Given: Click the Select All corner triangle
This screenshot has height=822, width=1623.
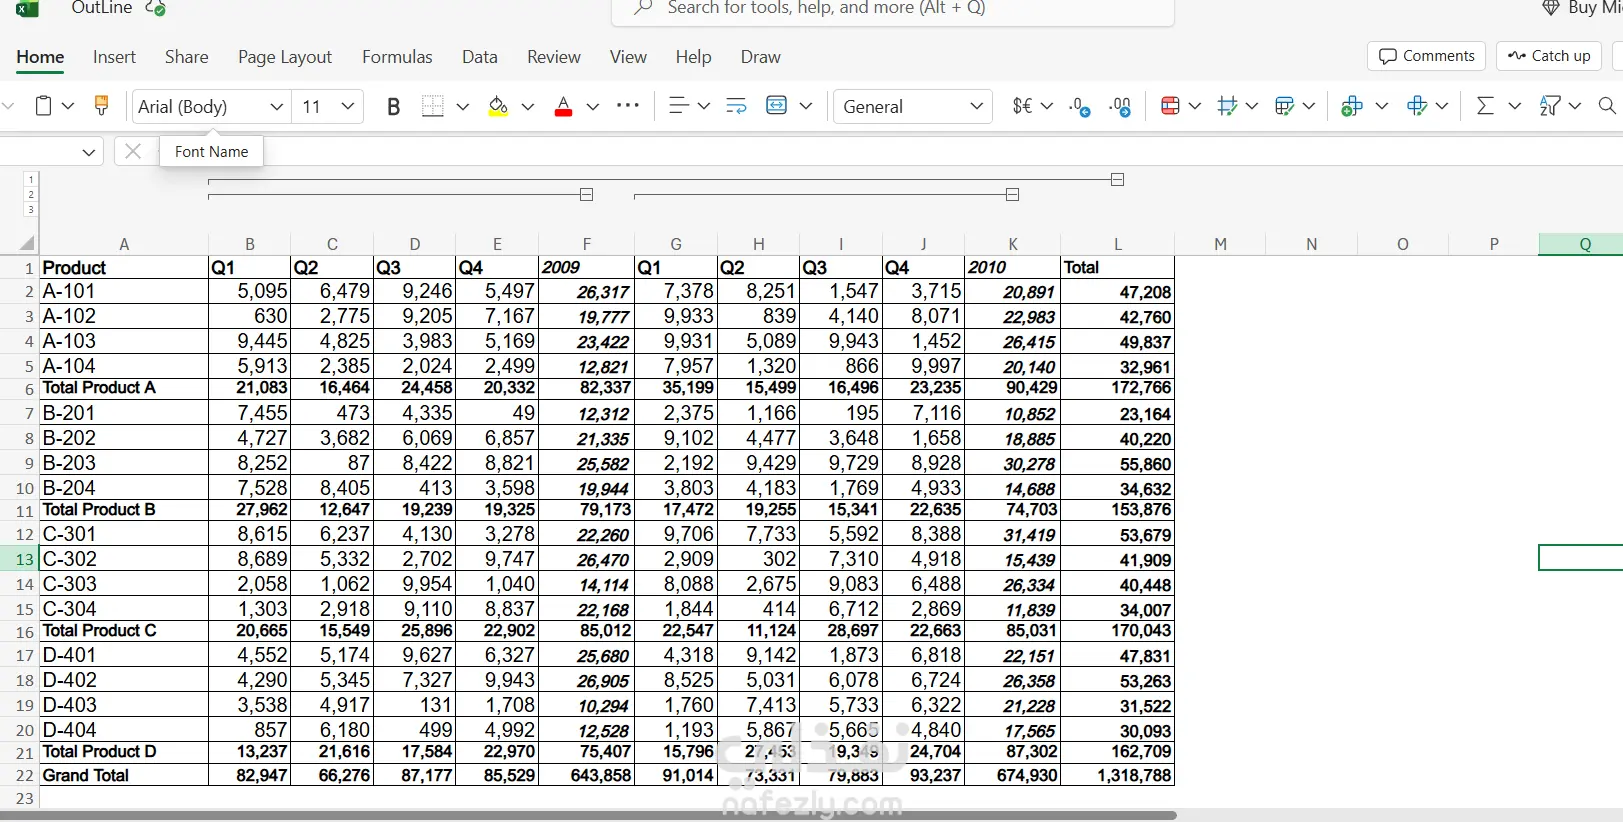Looking at the screenshot, I should pos(27,243).
